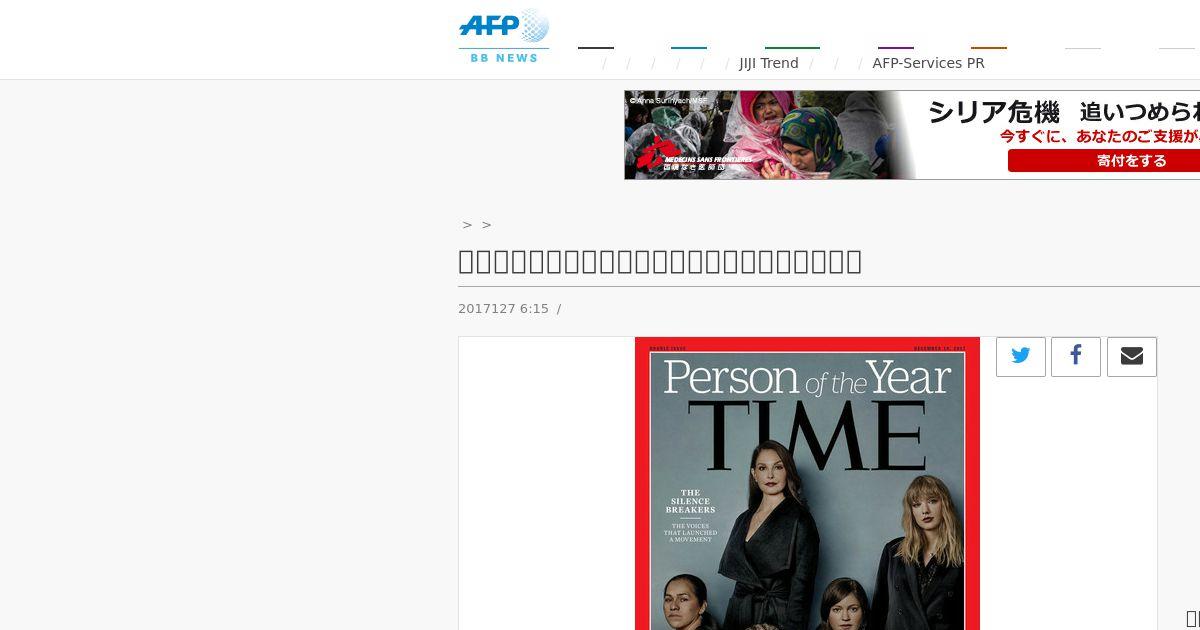Open the シリア危機 banner advertisement text
Viewport: 1200px width, 630px height.
[1063, 112]
